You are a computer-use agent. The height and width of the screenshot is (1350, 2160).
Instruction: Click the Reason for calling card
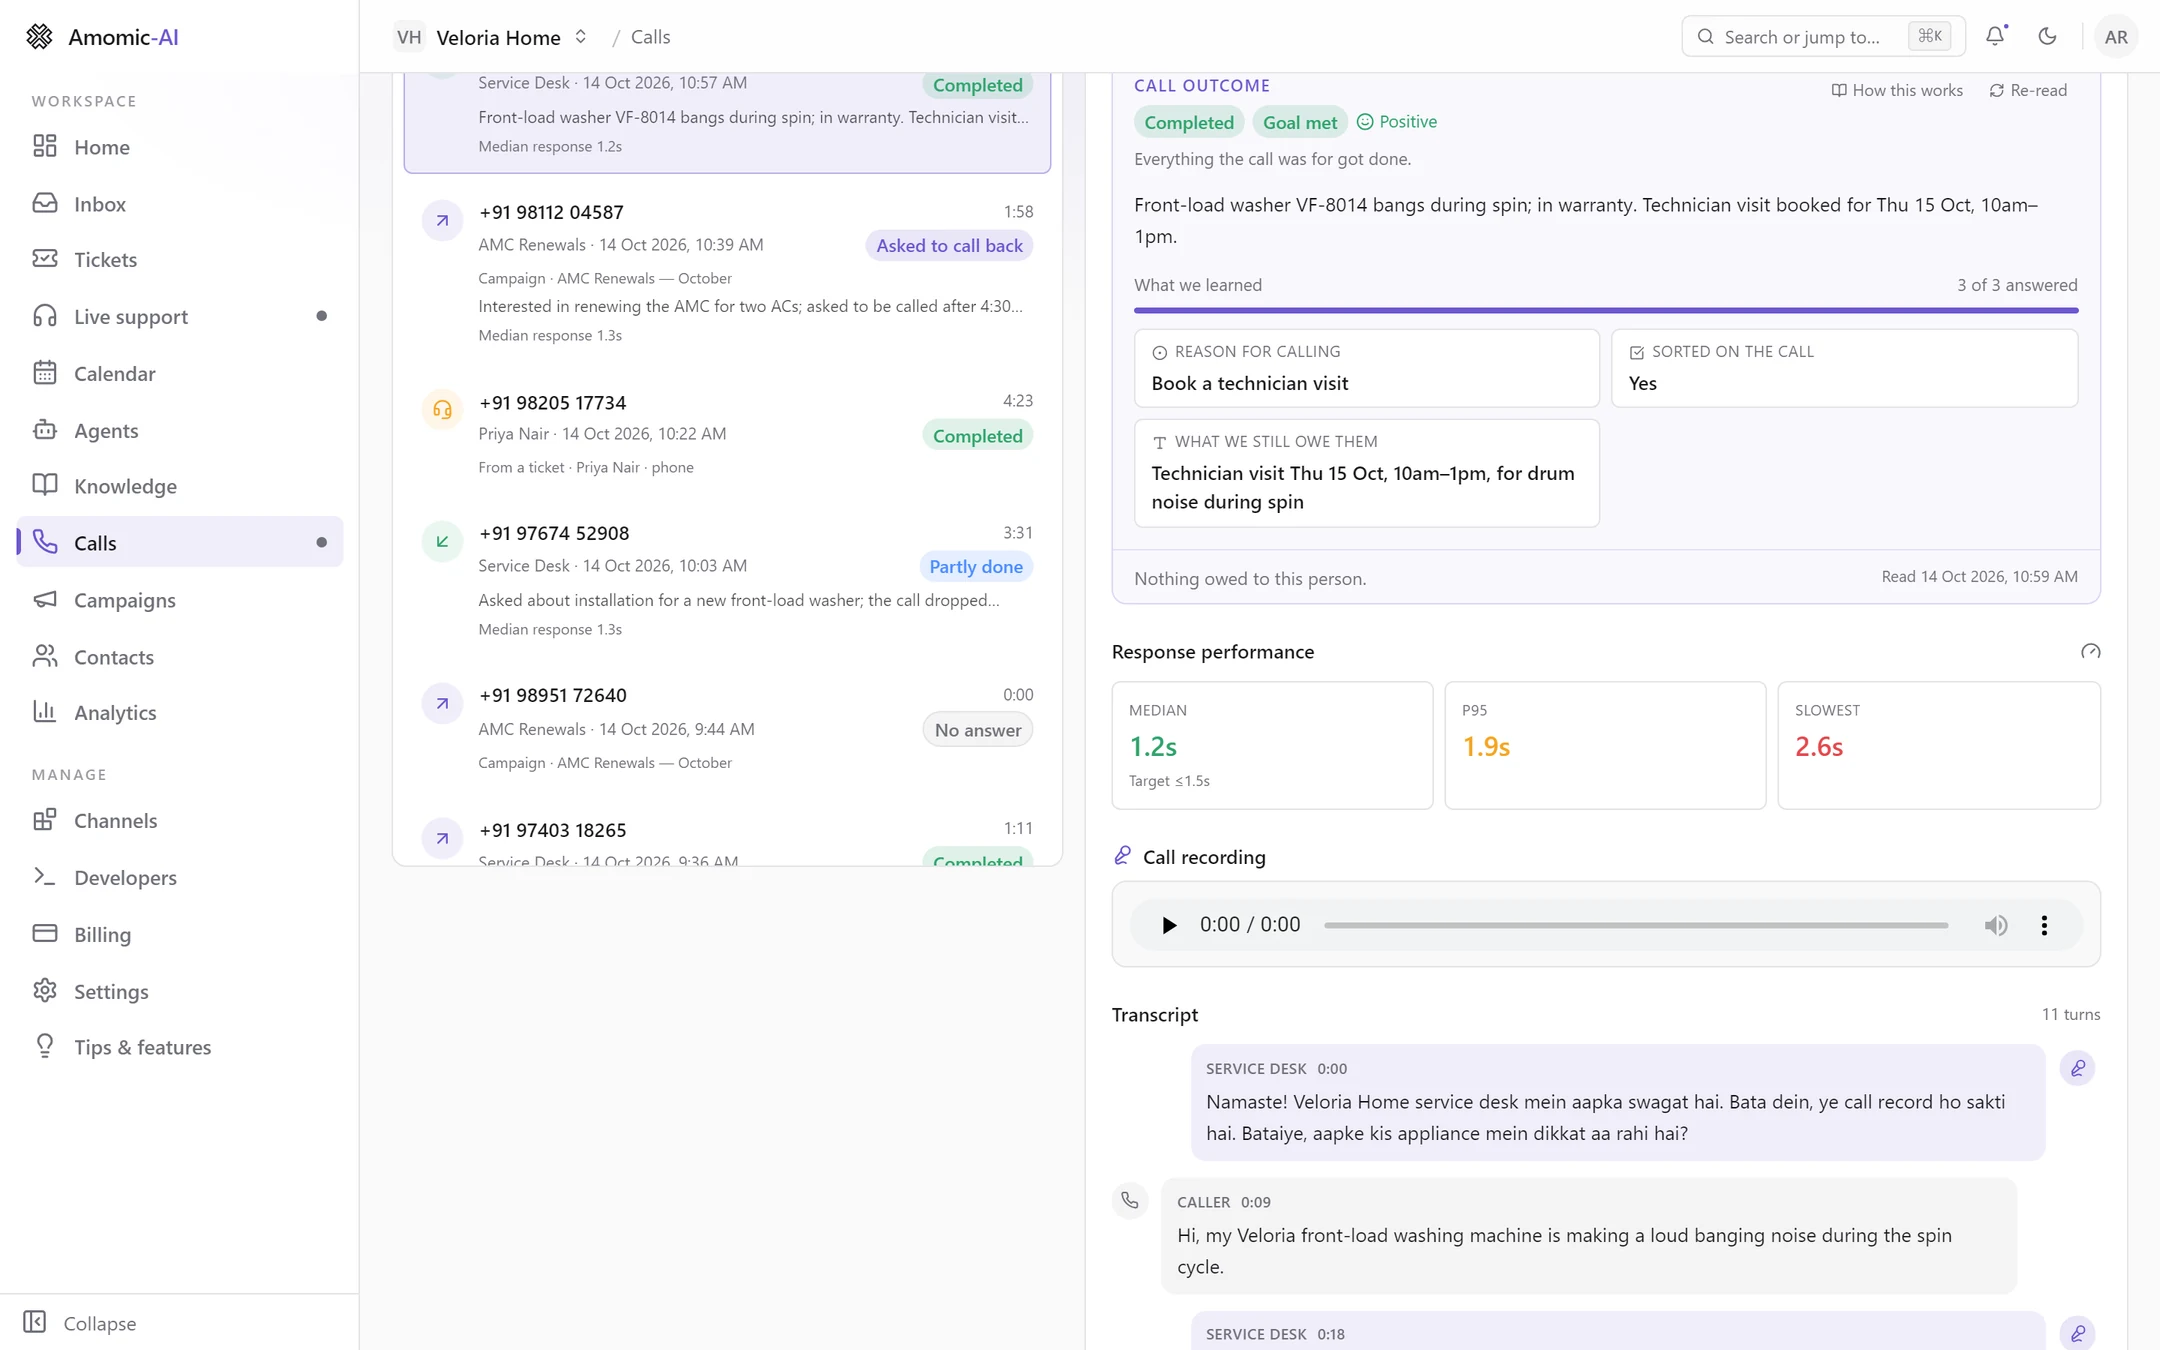point(1366,368)
